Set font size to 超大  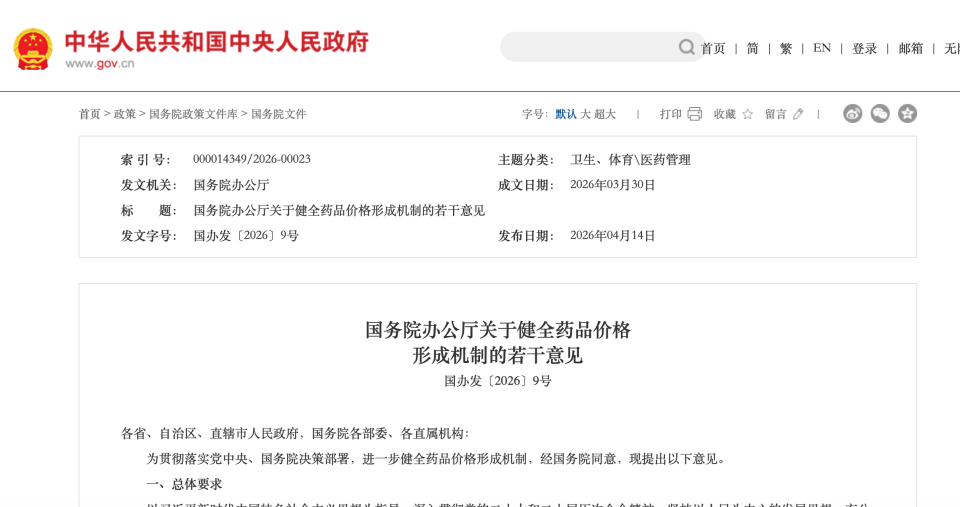[605, 114]
